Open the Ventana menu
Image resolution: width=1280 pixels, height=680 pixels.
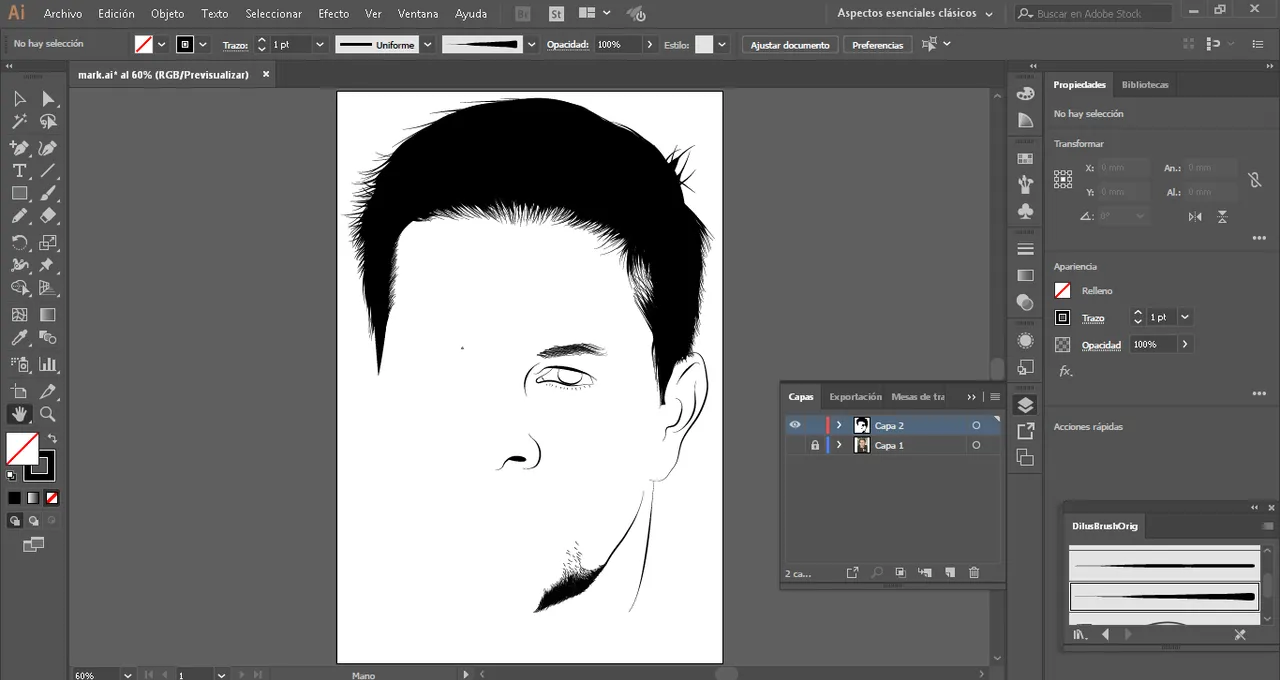(x=418, y=14)
